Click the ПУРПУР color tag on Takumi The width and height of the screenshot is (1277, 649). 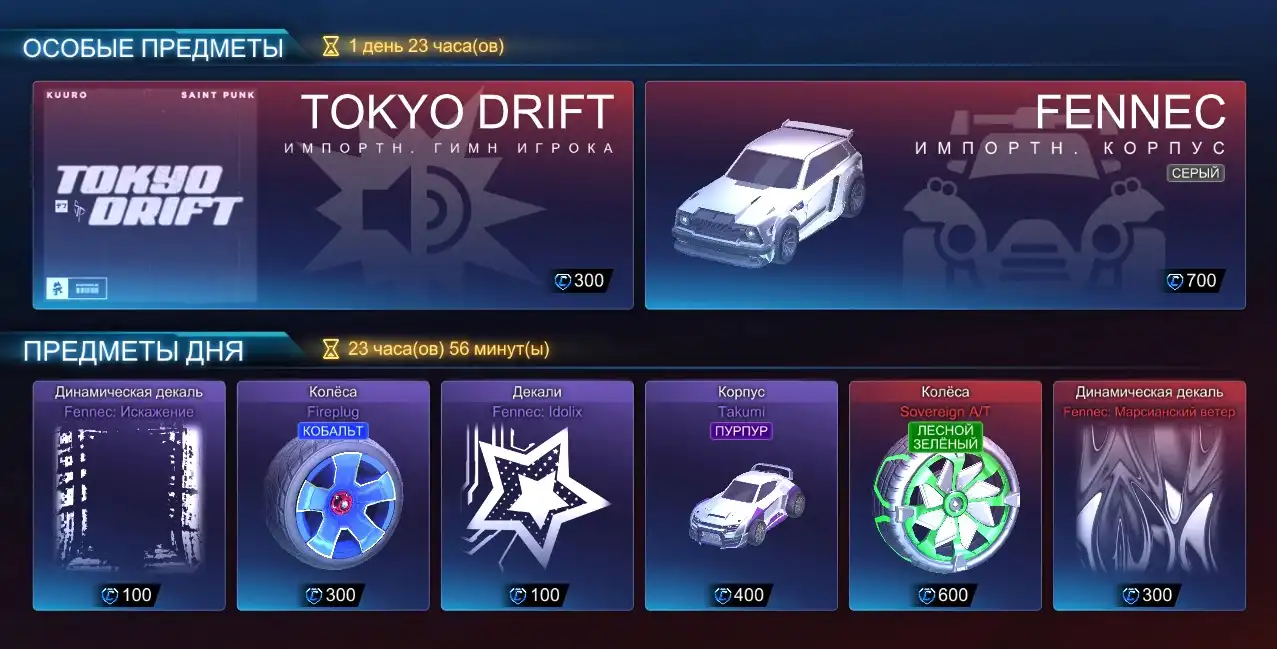coord(741,431)
